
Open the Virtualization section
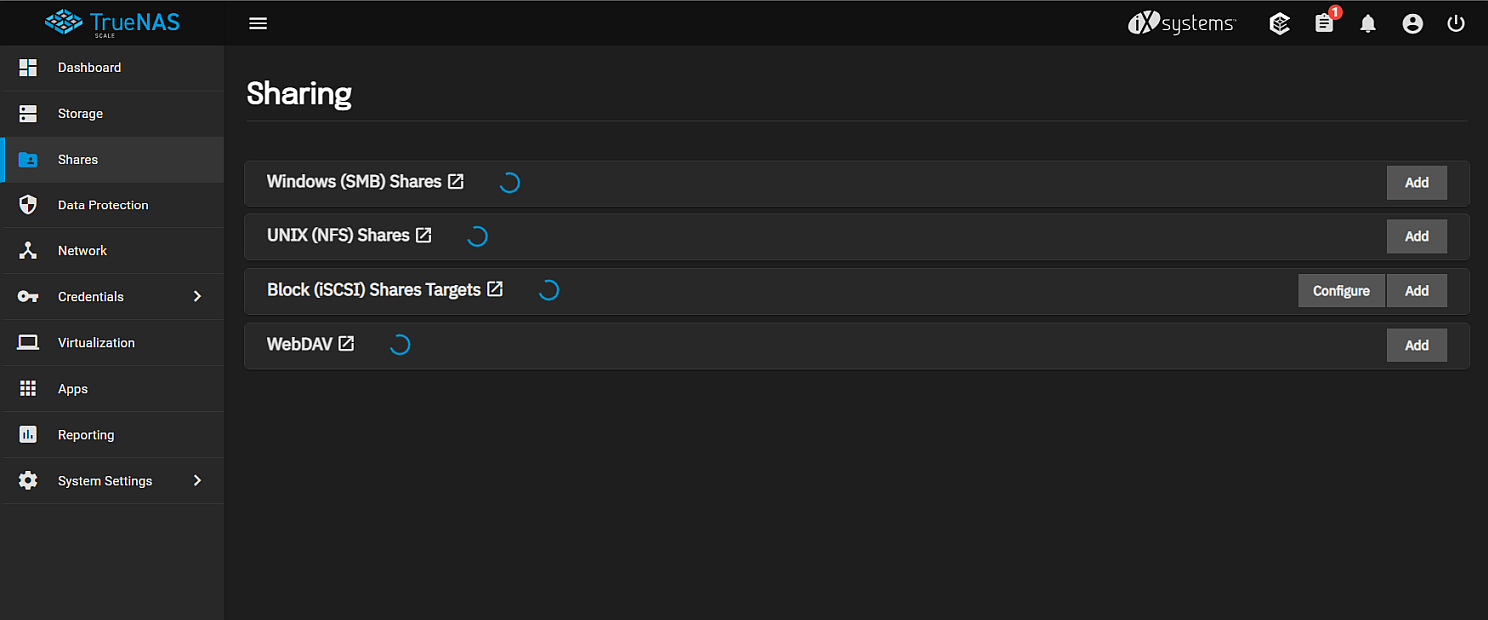96,343
